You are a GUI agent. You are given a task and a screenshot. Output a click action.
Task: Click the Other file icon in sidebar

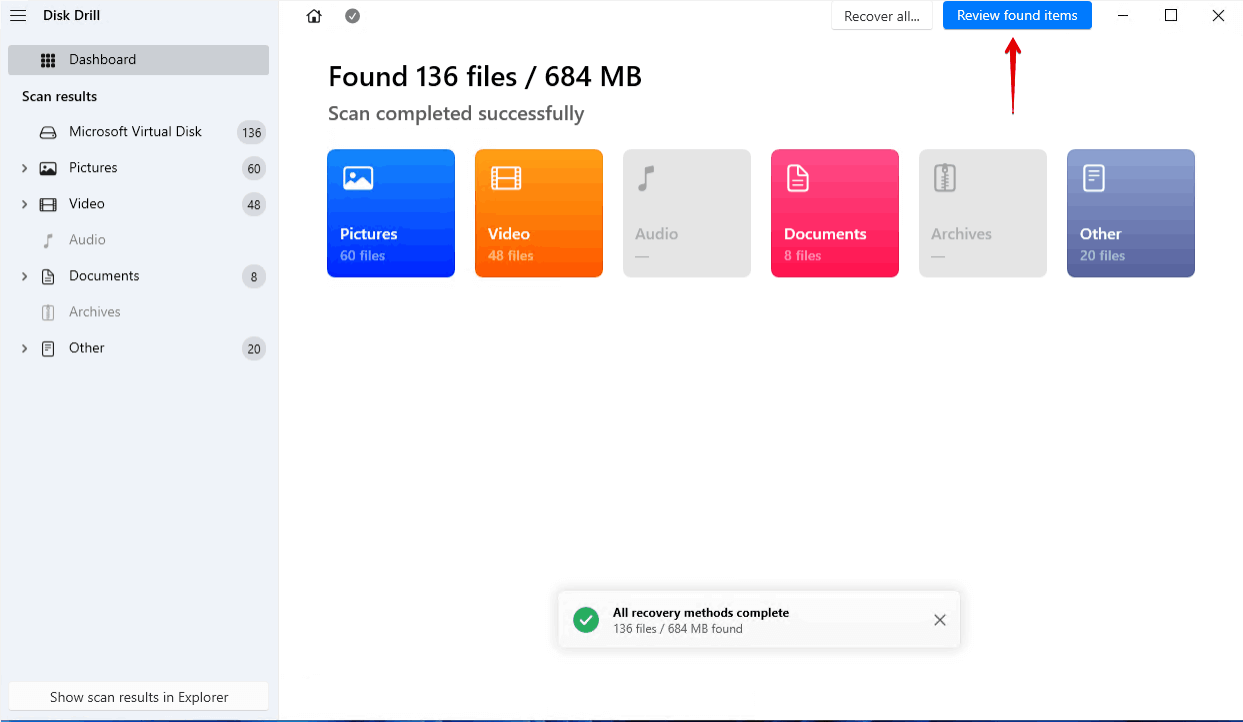coord(48,348)
